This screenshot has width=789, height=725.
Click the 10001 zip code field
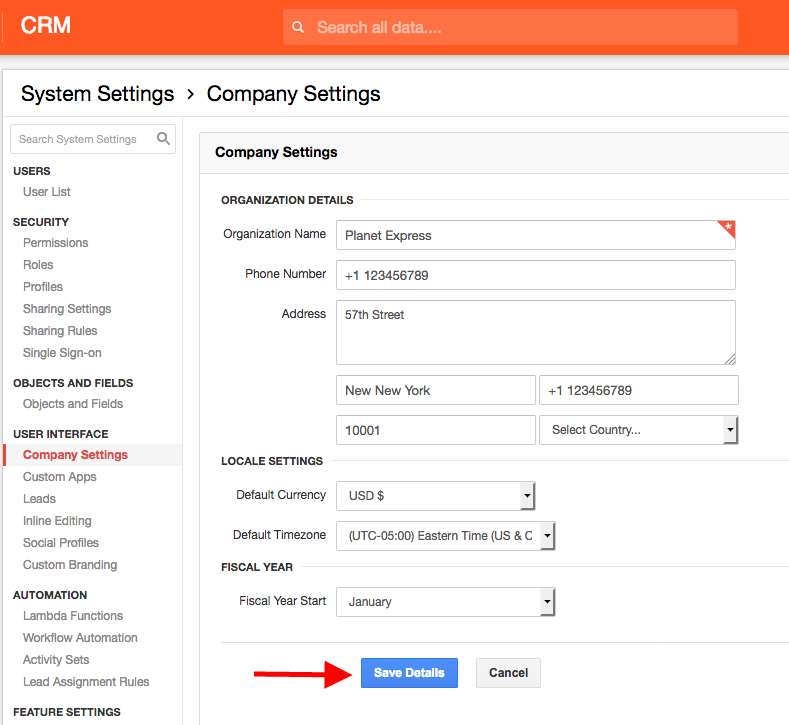click(x=436, y=430)
